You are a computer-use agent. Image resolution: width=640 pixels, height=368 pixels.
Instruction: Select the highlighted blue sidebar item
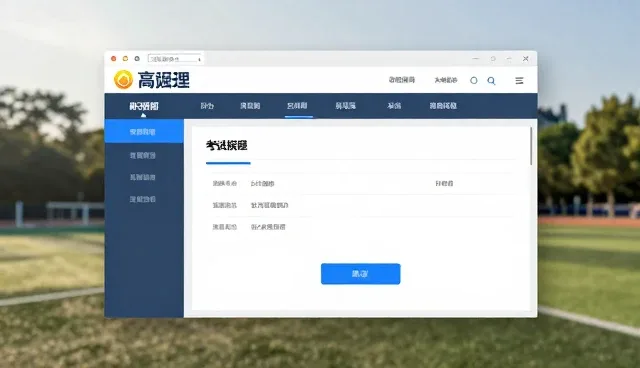[144, 131]
